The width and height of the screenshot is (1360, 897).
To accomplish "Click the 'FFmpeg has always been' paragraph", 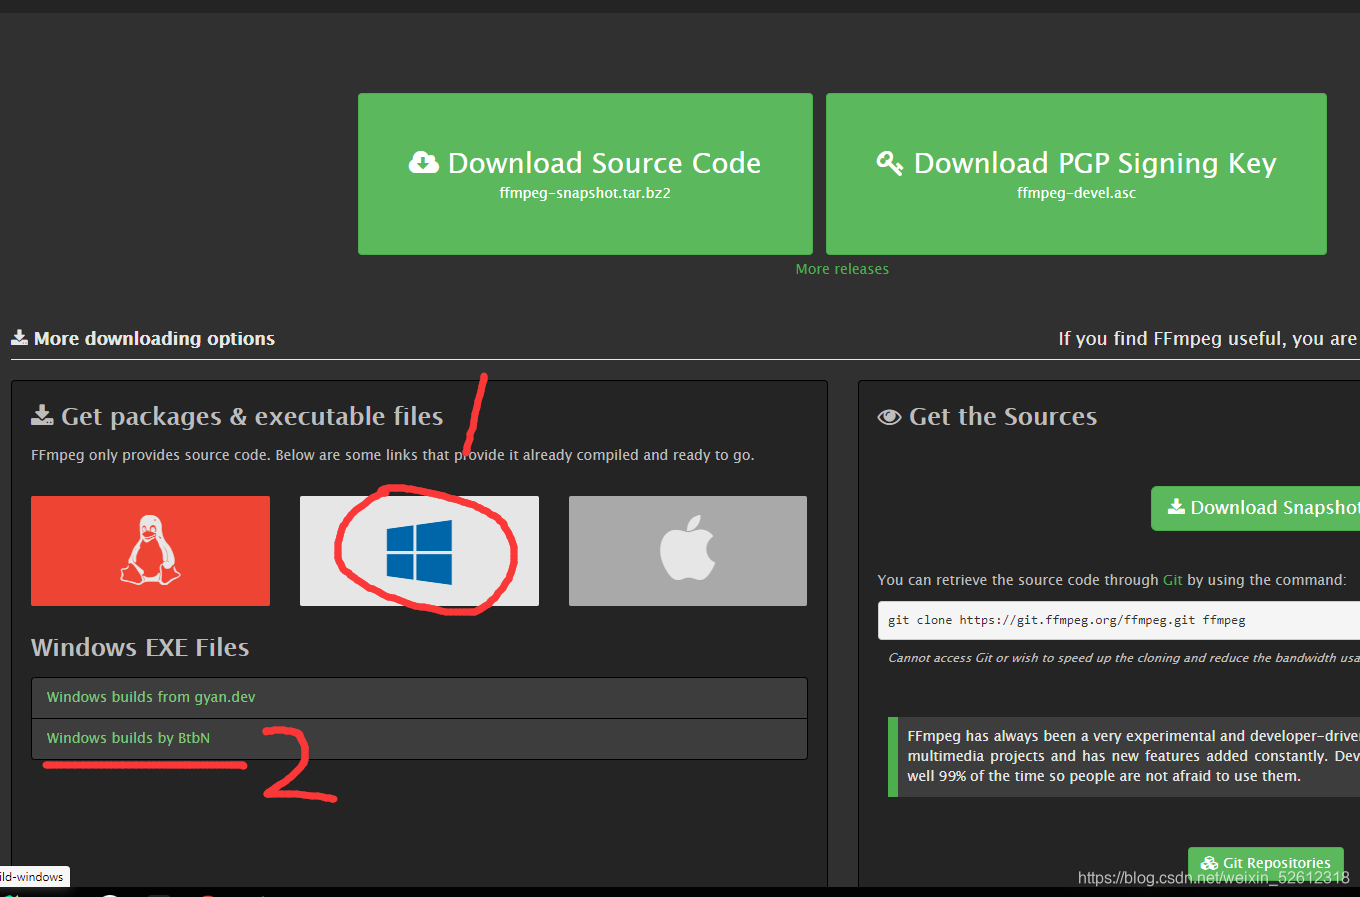I will coord(1133,756).
